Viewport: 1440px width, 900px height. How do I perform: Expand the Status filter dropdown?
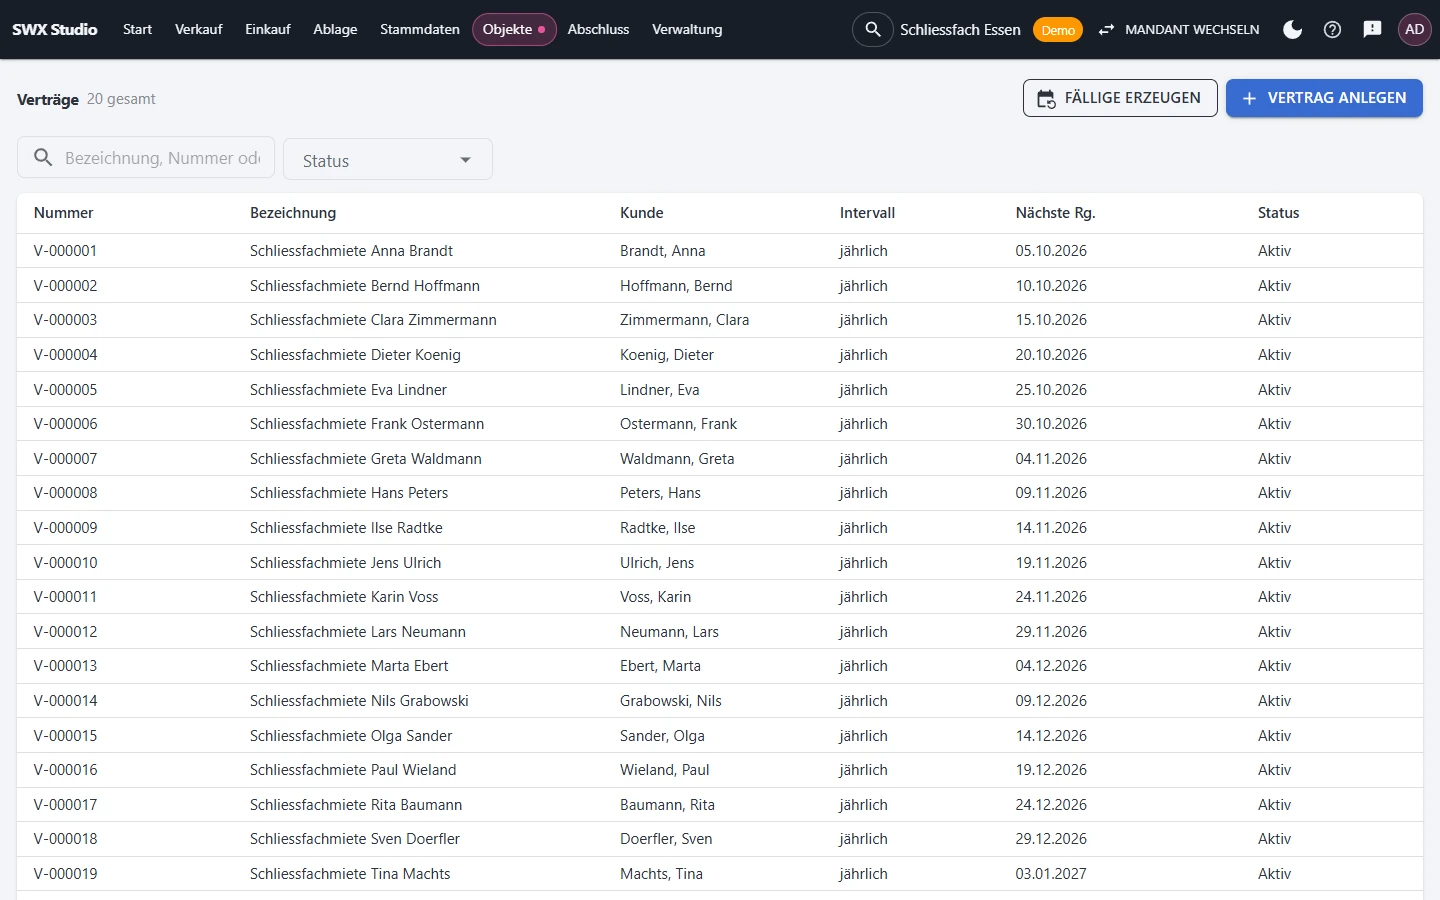388,160
